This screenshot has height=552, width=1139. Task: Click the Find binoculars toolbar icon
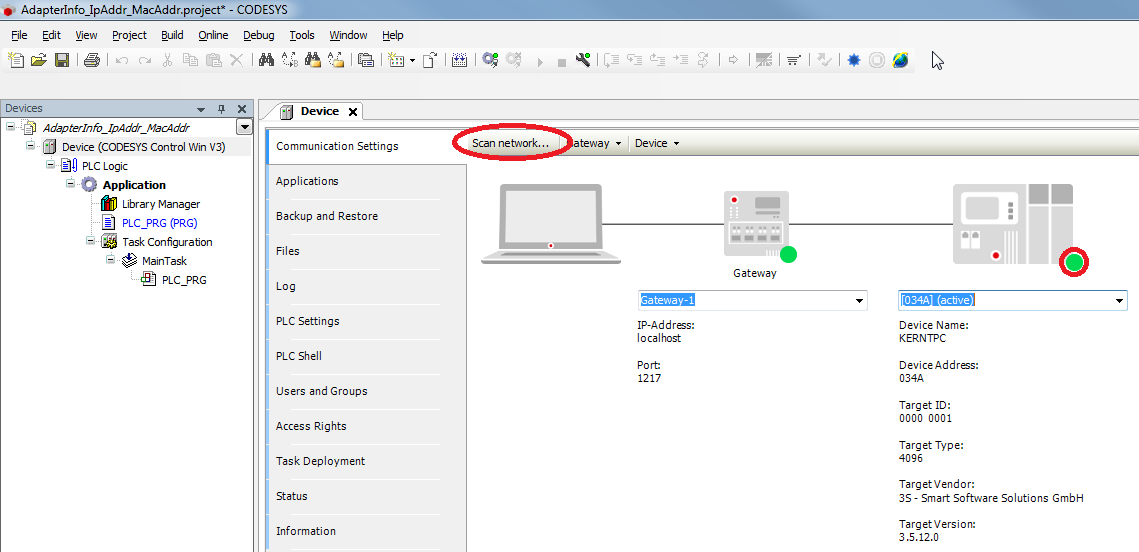click(x=266, y=60)
